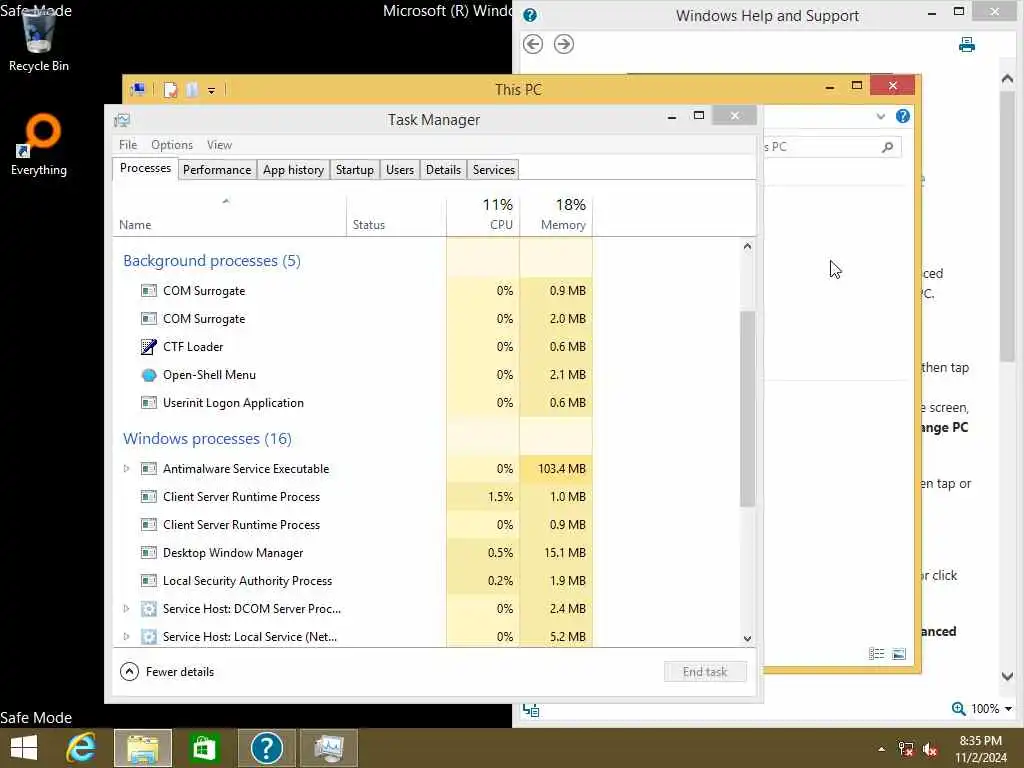This screenshot has height=768, width=1024.
Task: Go back in Windows Help and Support
Action: point(533,44)
